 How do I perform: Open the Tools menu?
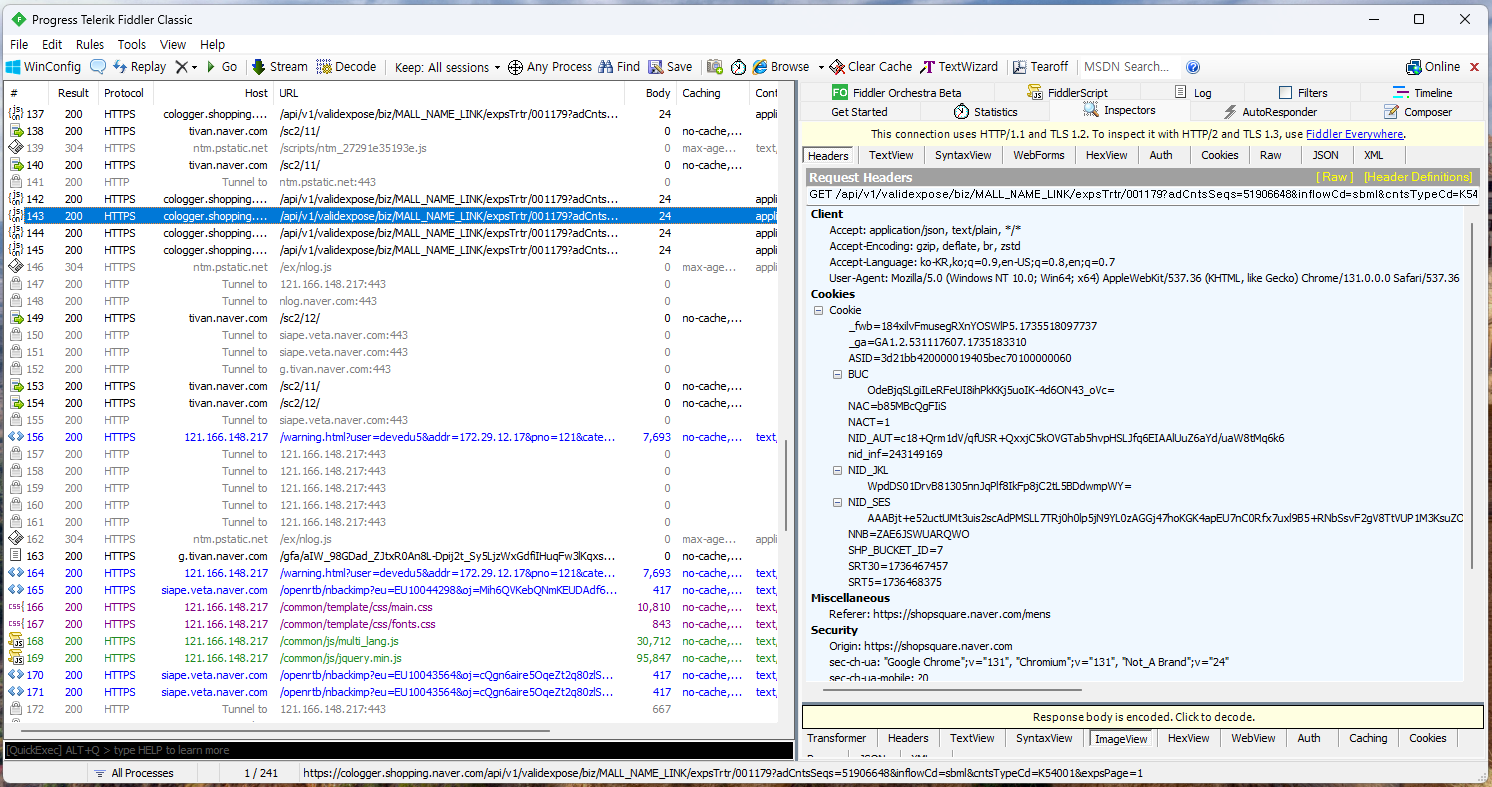[132, 45]
